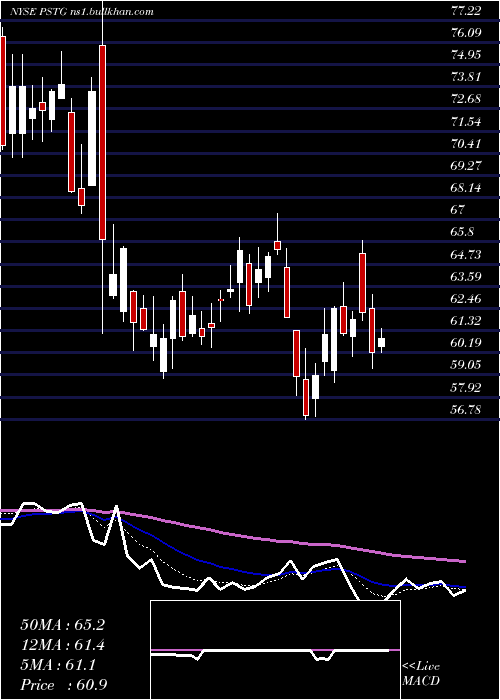Click the 67 price axis label

(x=458, y=210)
